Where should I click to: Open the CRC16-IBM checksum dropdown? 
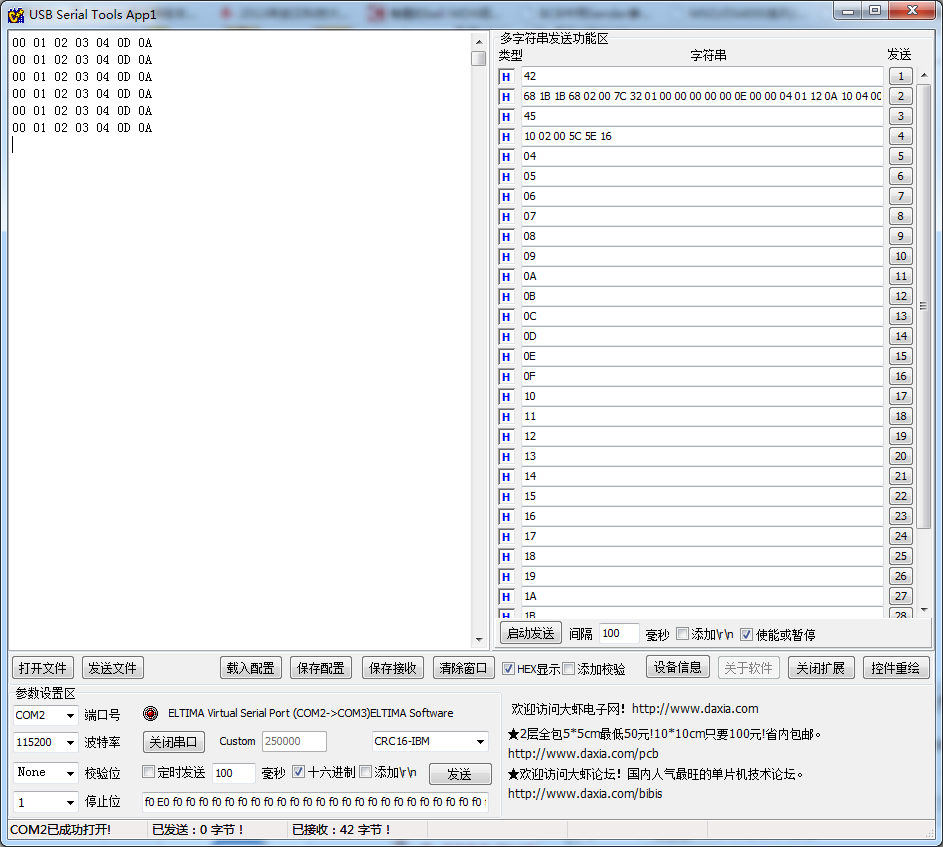(x=429, y=741)
